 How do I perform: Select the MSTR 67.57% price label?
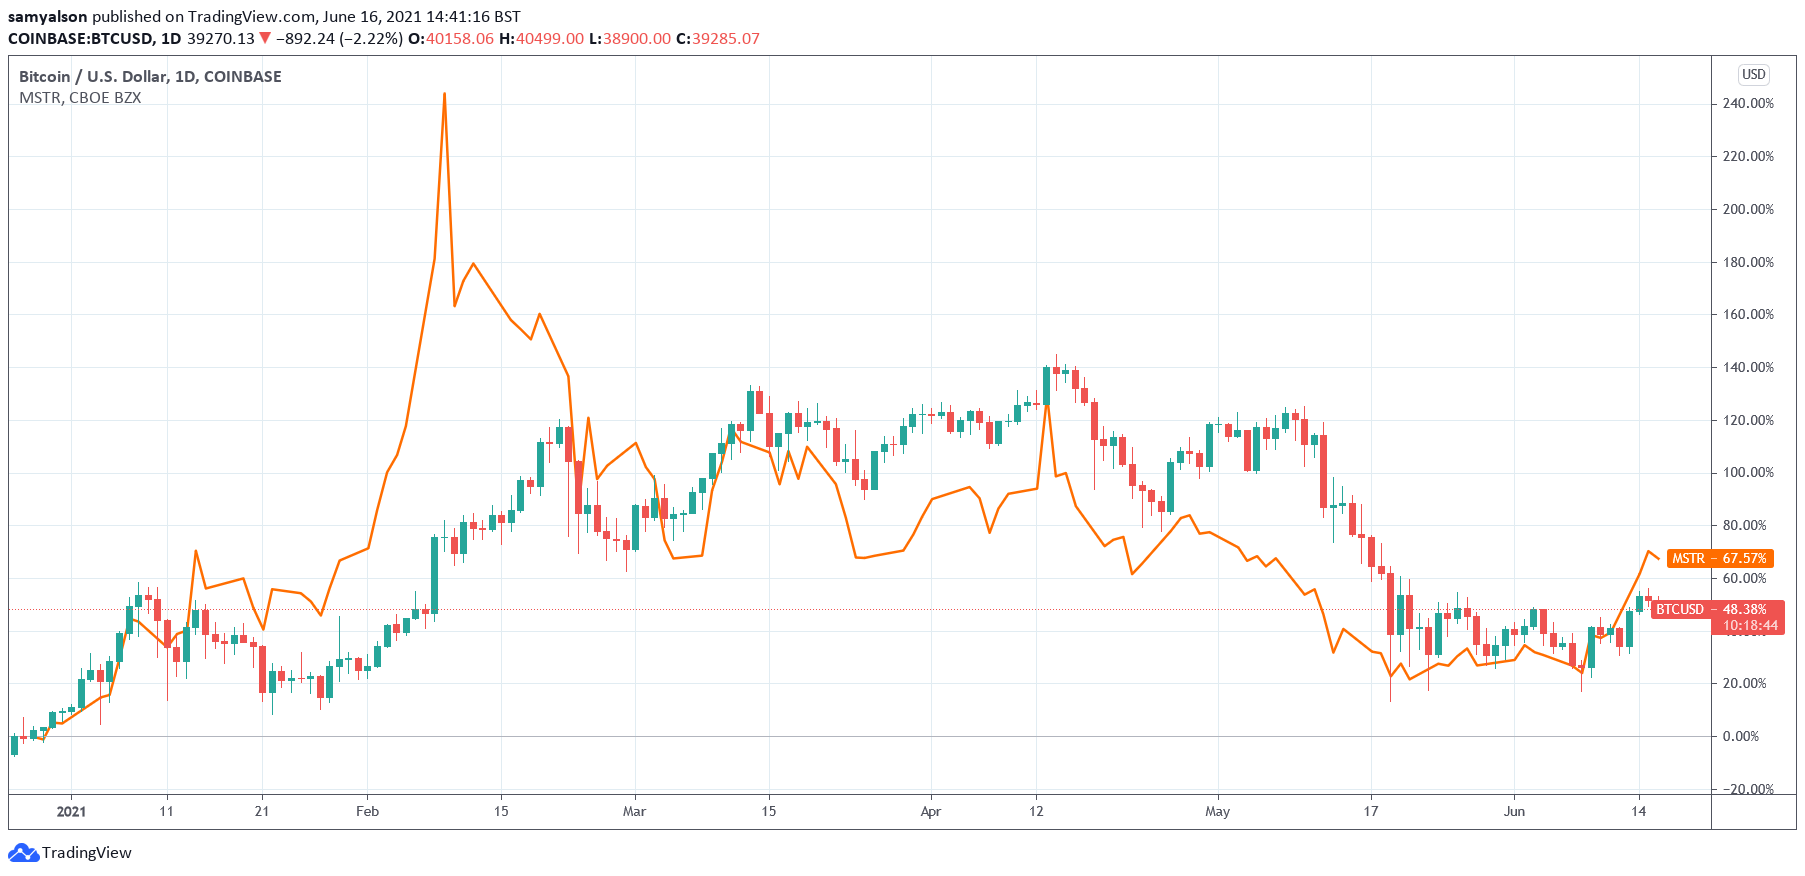coord(1720,558)
